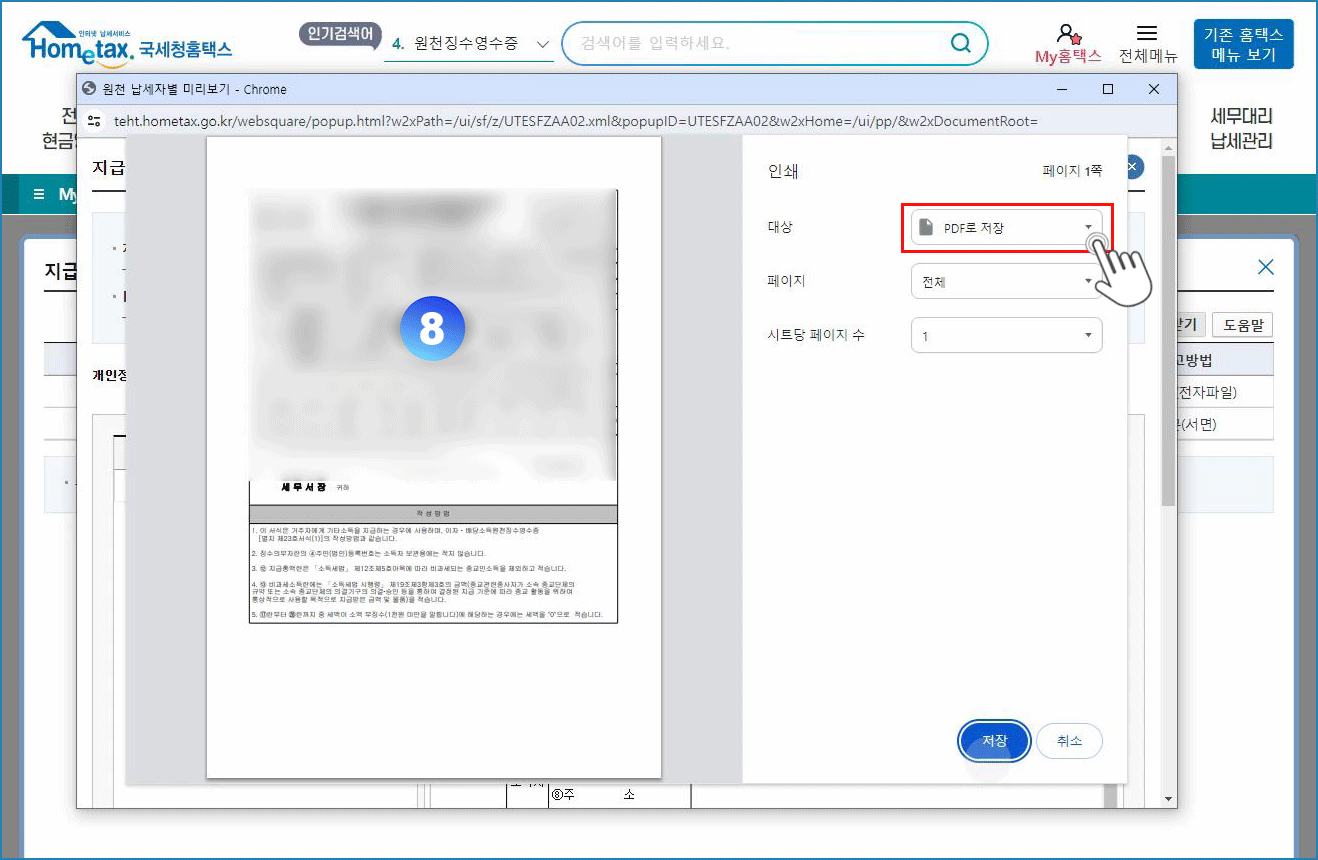Viewport: 1318px width, 860px height.
Task: Open 세무대리 납세관리 menu
Action: (x=1241, y=128)
